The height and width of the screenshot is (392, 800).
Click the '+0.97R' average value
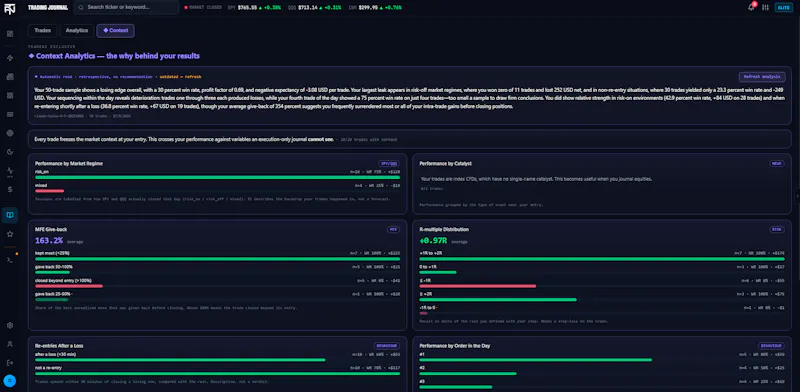(x=433, y=240)
